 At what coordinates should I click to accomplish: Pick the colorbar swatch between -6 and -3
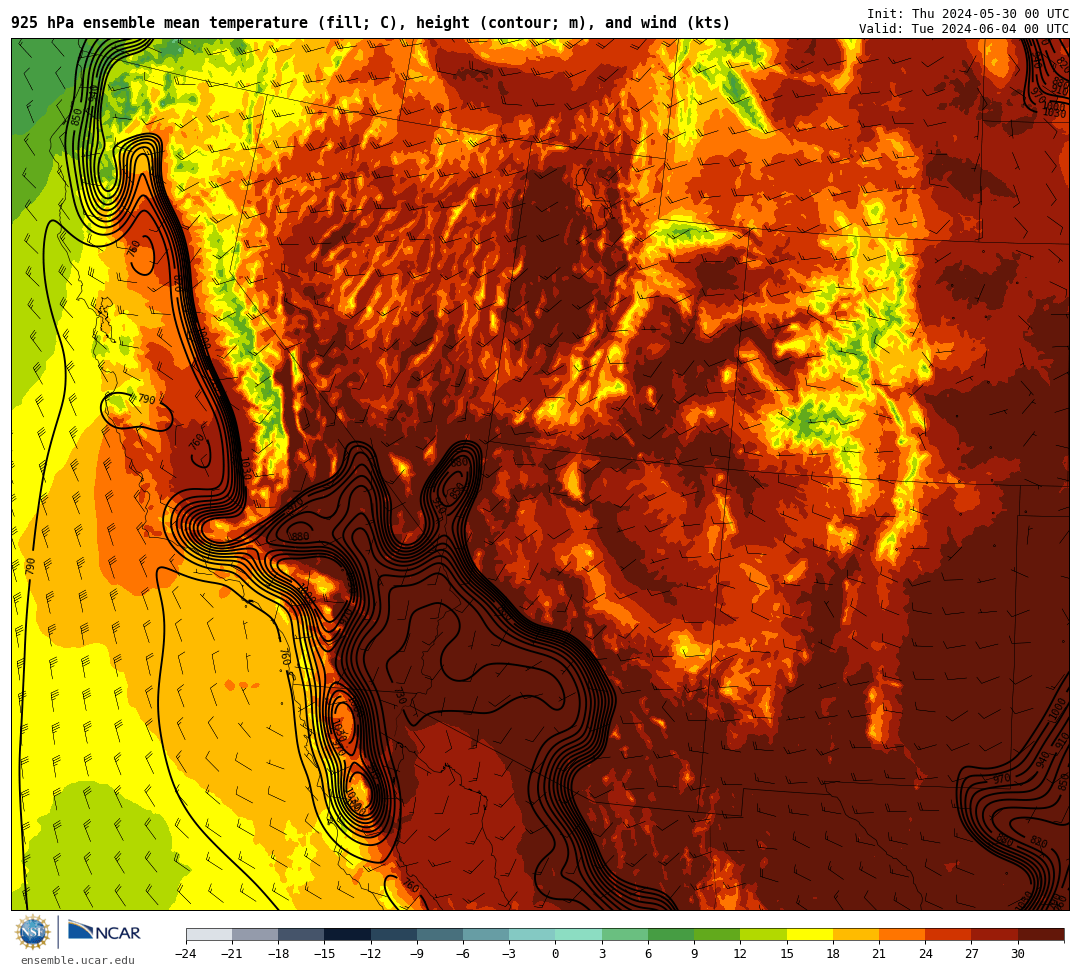486,934
